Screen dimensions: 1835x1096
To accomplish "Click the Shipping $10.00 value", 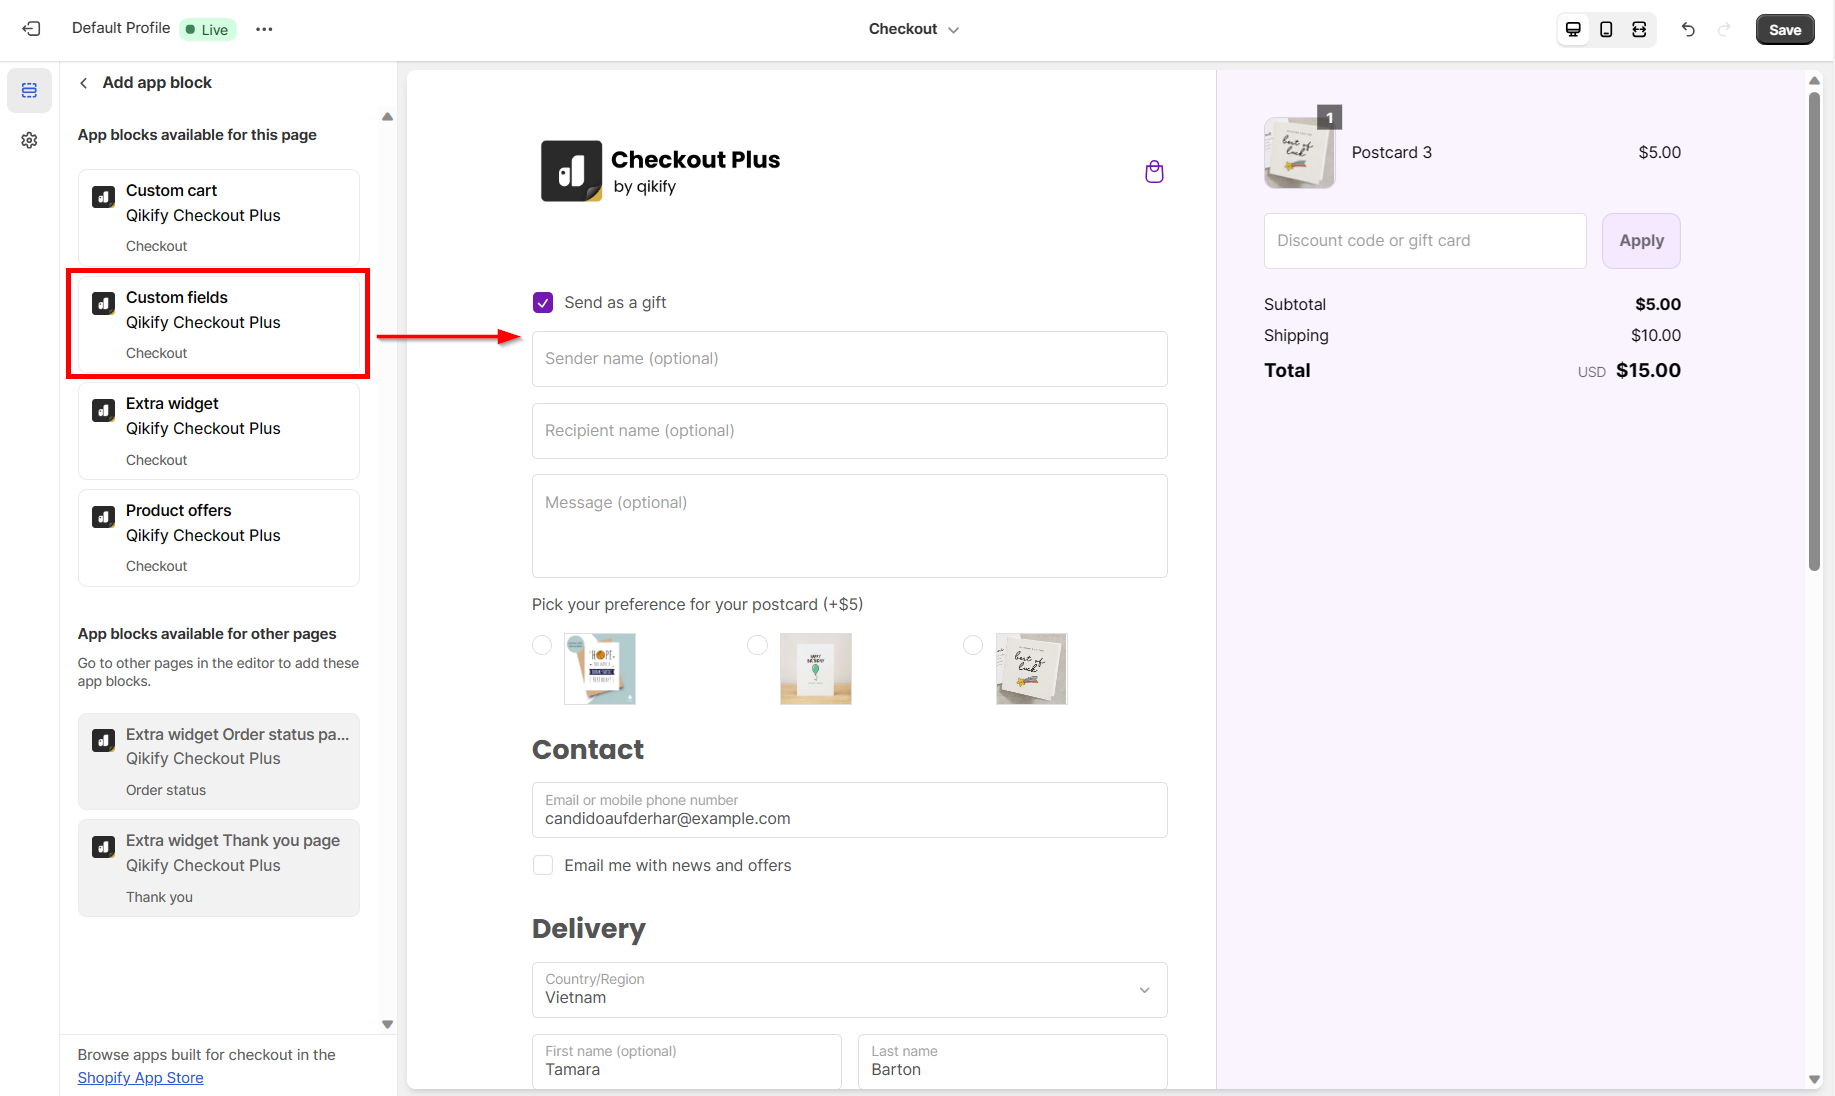I will point(1656,335).
